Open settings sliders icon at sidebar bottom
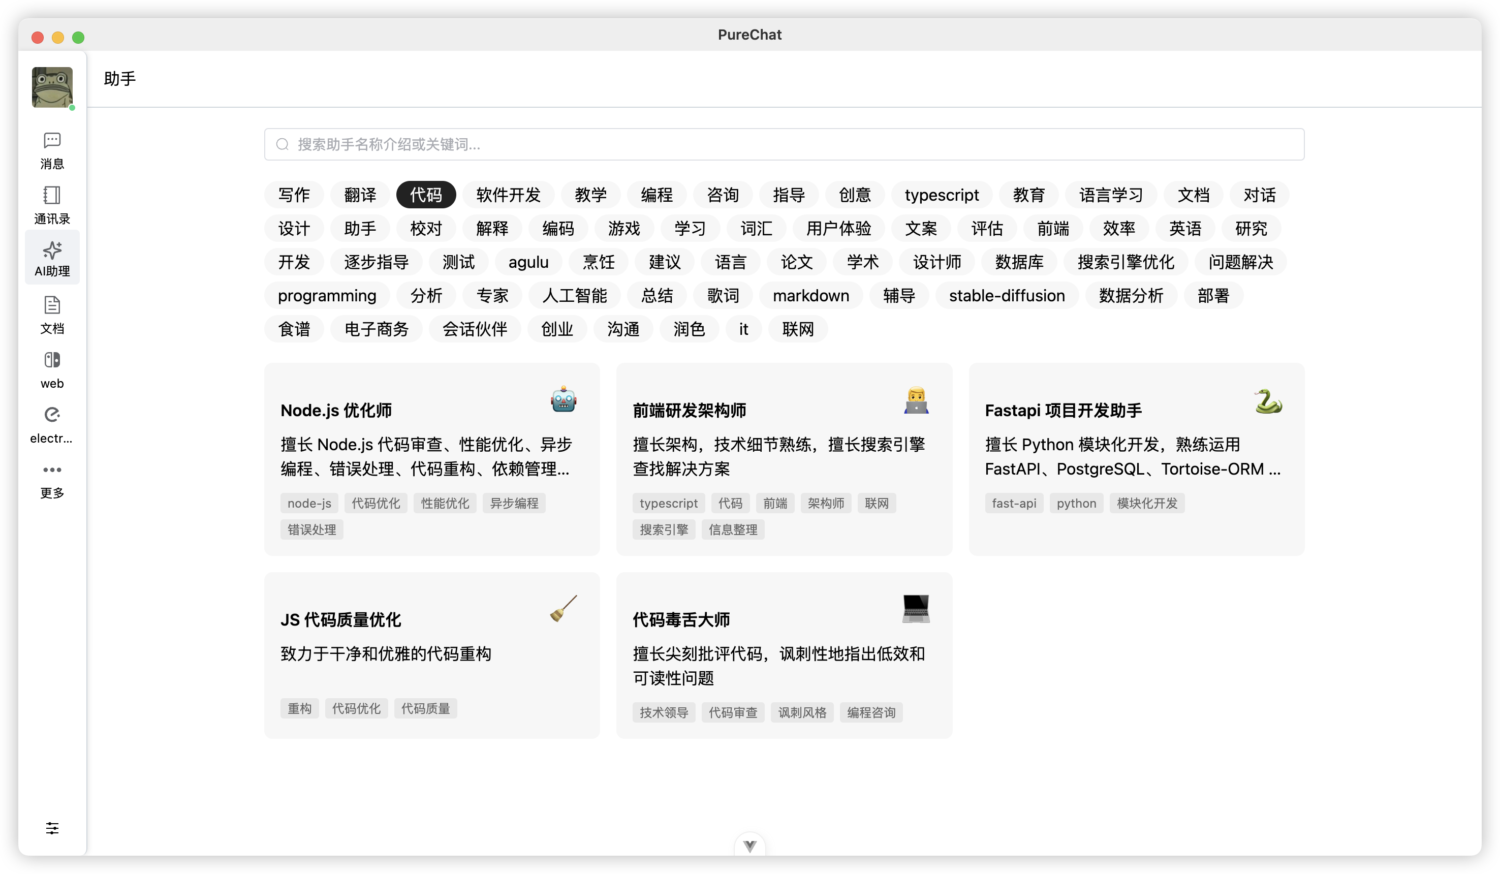 coord(52,828)
